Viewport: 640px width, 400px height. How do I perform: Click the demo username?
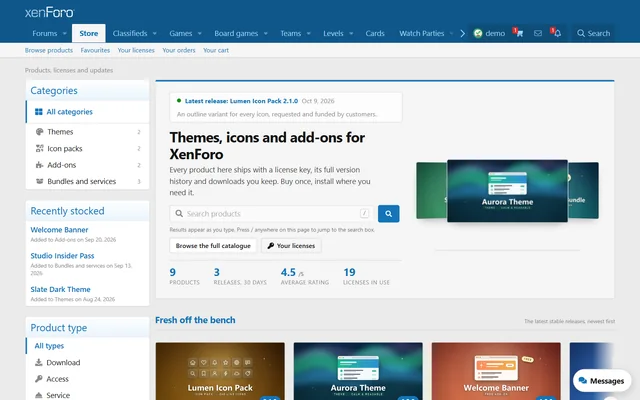[x=495, y=33]
